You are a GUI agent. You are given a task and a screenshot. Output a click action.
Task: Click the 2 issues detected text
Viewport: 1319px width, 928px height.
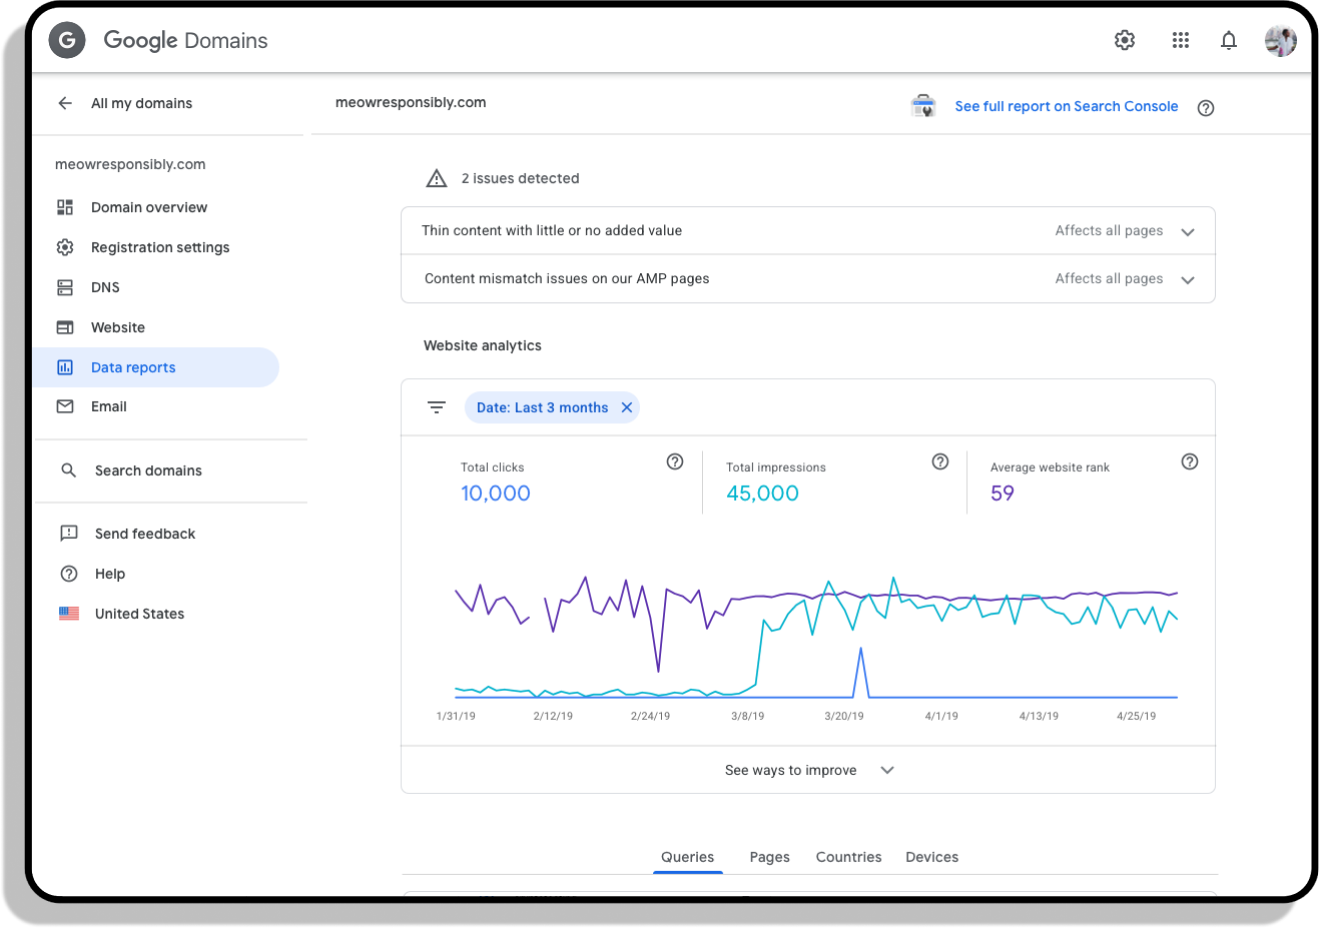[x=520, y=178]
